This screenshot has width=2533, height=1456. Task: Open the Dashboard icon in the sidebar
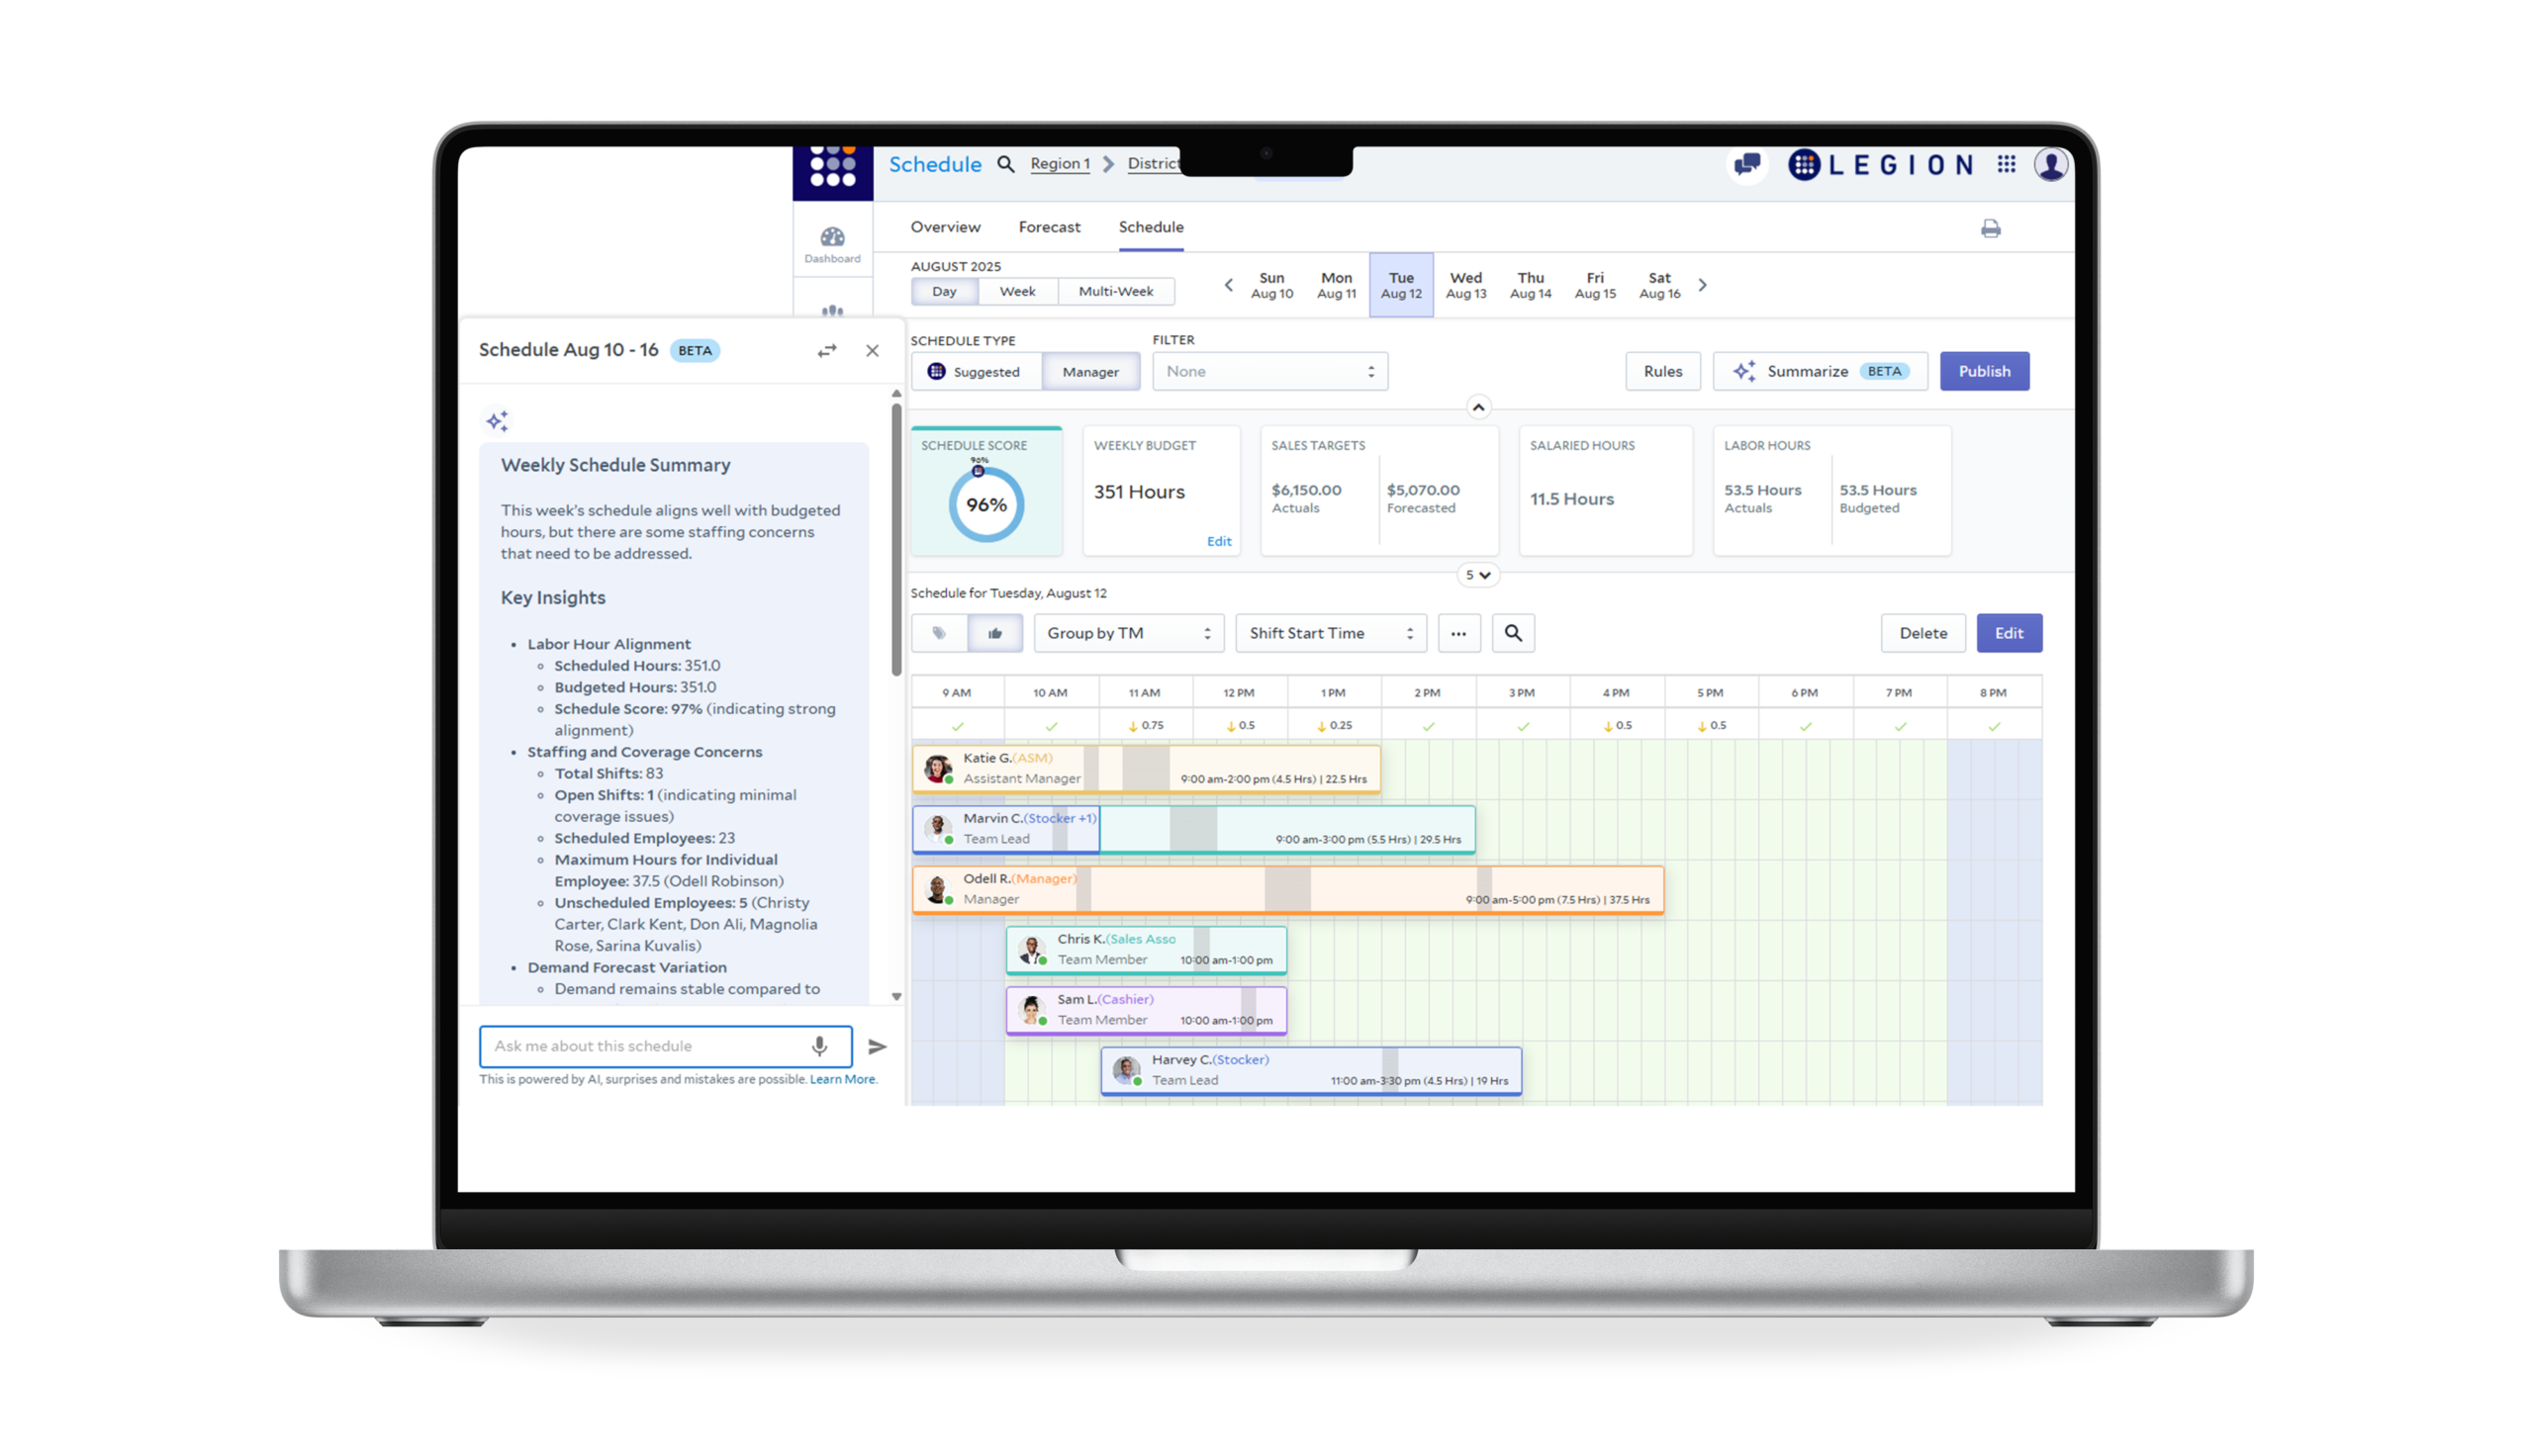832,238
